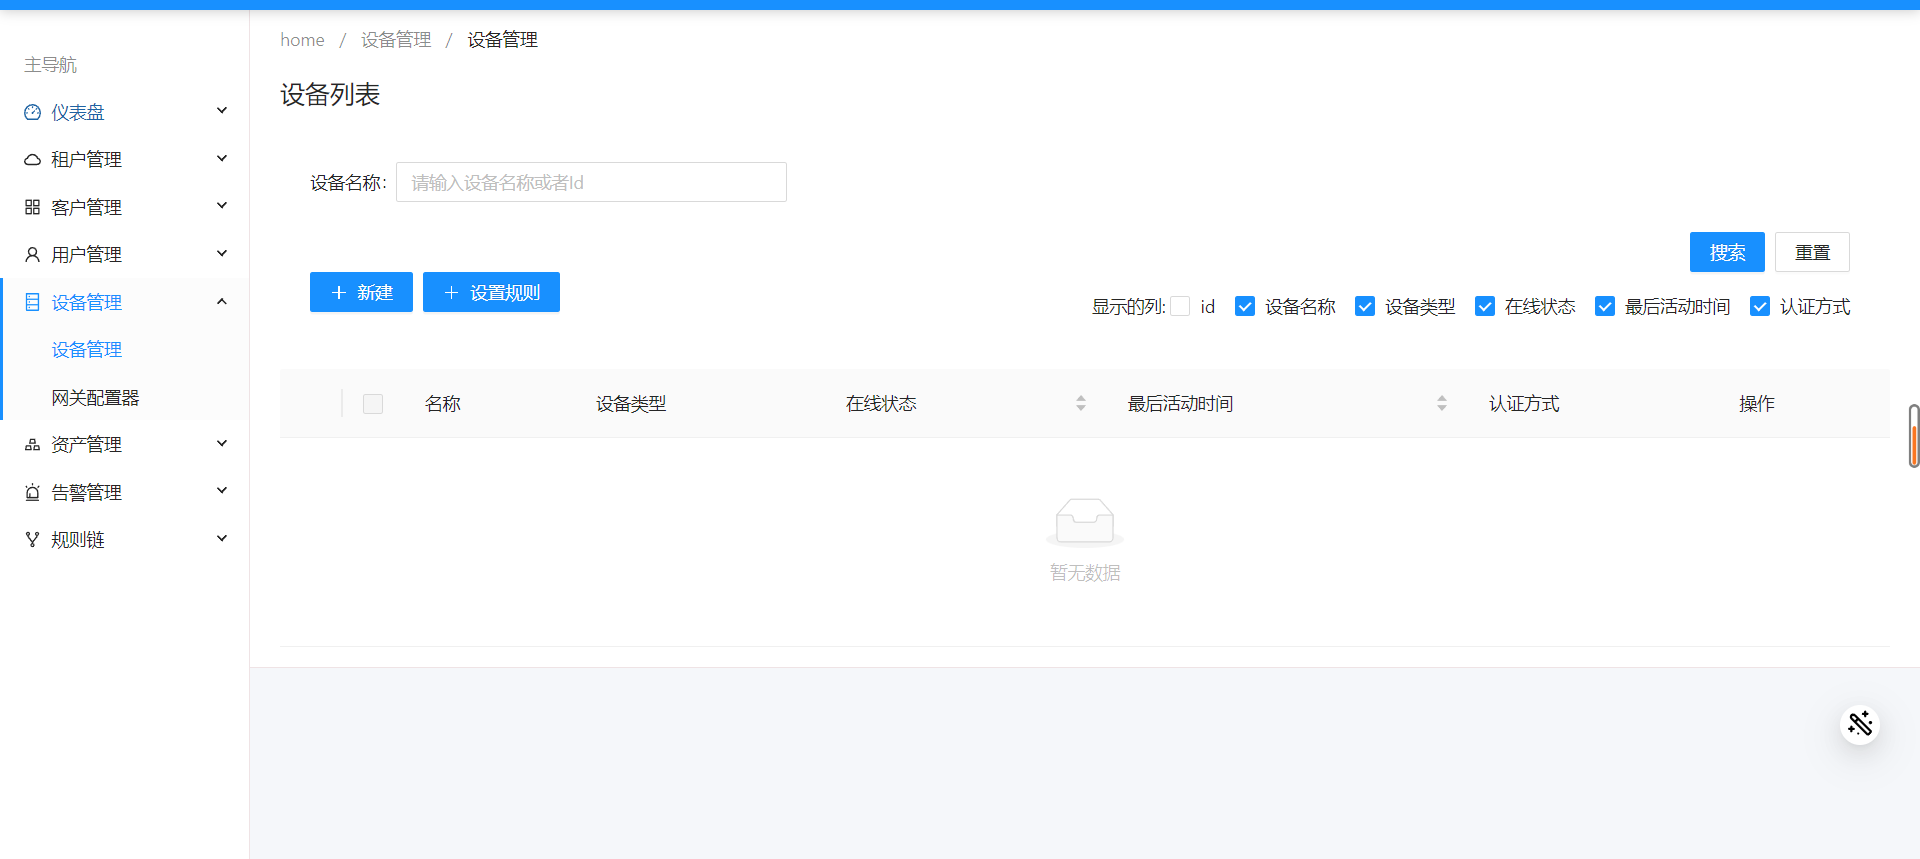Uncheck the 设备名称 column checkbox
Screen dimensions: 1920x859
[1245, 306]
